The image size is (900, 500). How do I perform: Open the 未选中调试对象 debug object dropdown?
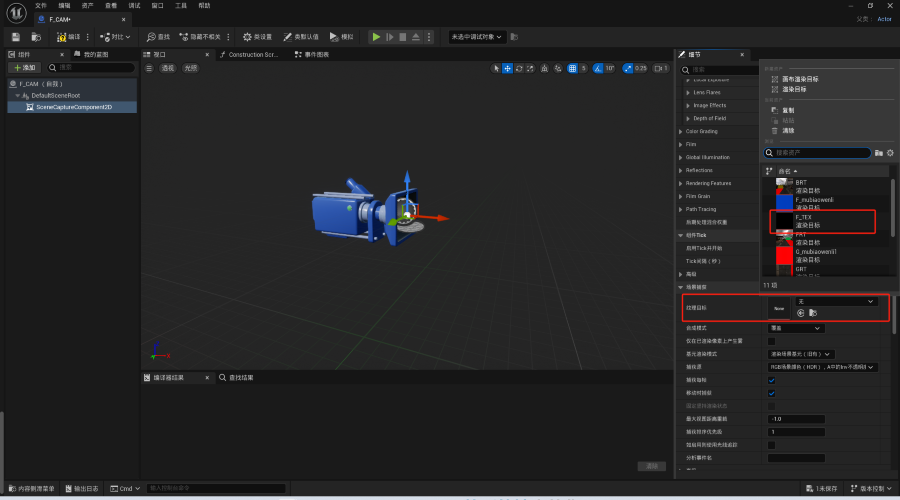click(476, 37)
